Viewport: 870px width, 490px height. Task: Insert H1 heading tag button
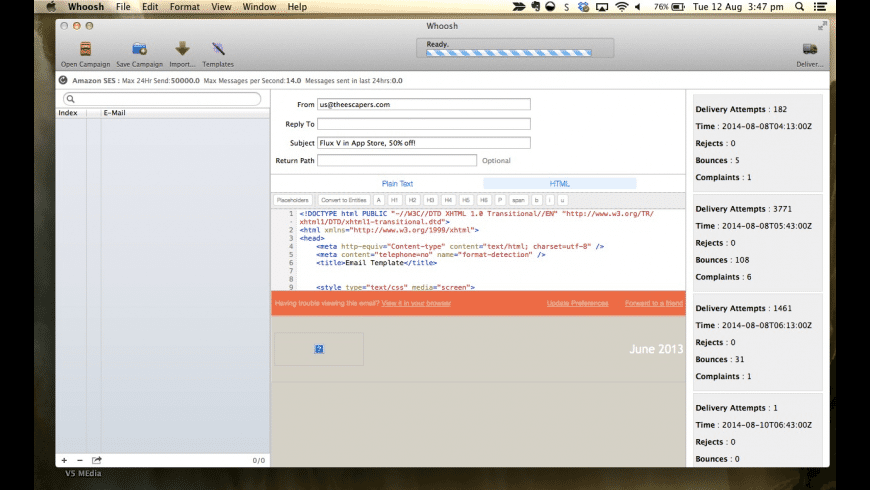[x=394, y=200]
